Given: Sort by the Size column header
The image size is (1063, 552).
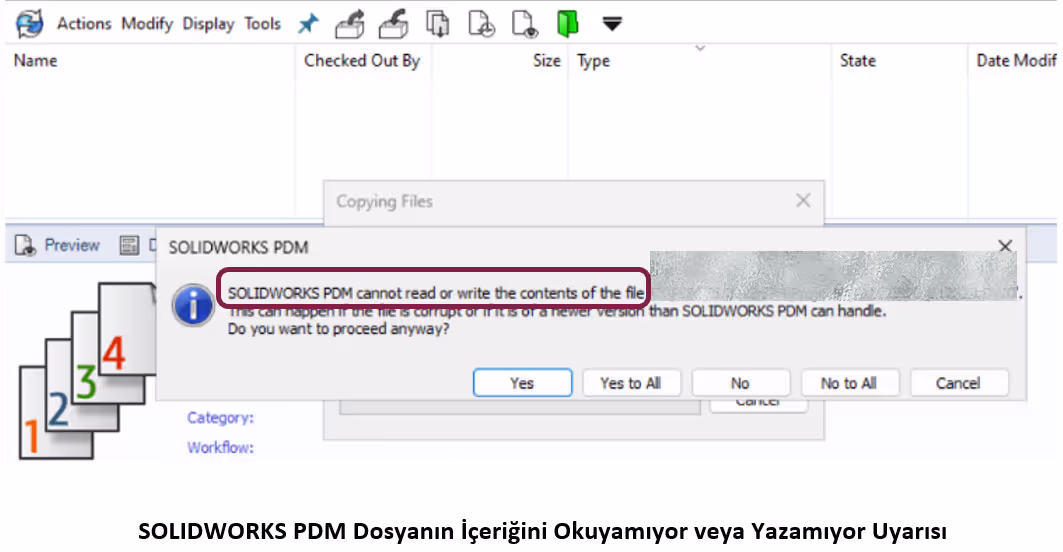Looking at the screenshot, I should pyautogui.click(x=546, y=61).
